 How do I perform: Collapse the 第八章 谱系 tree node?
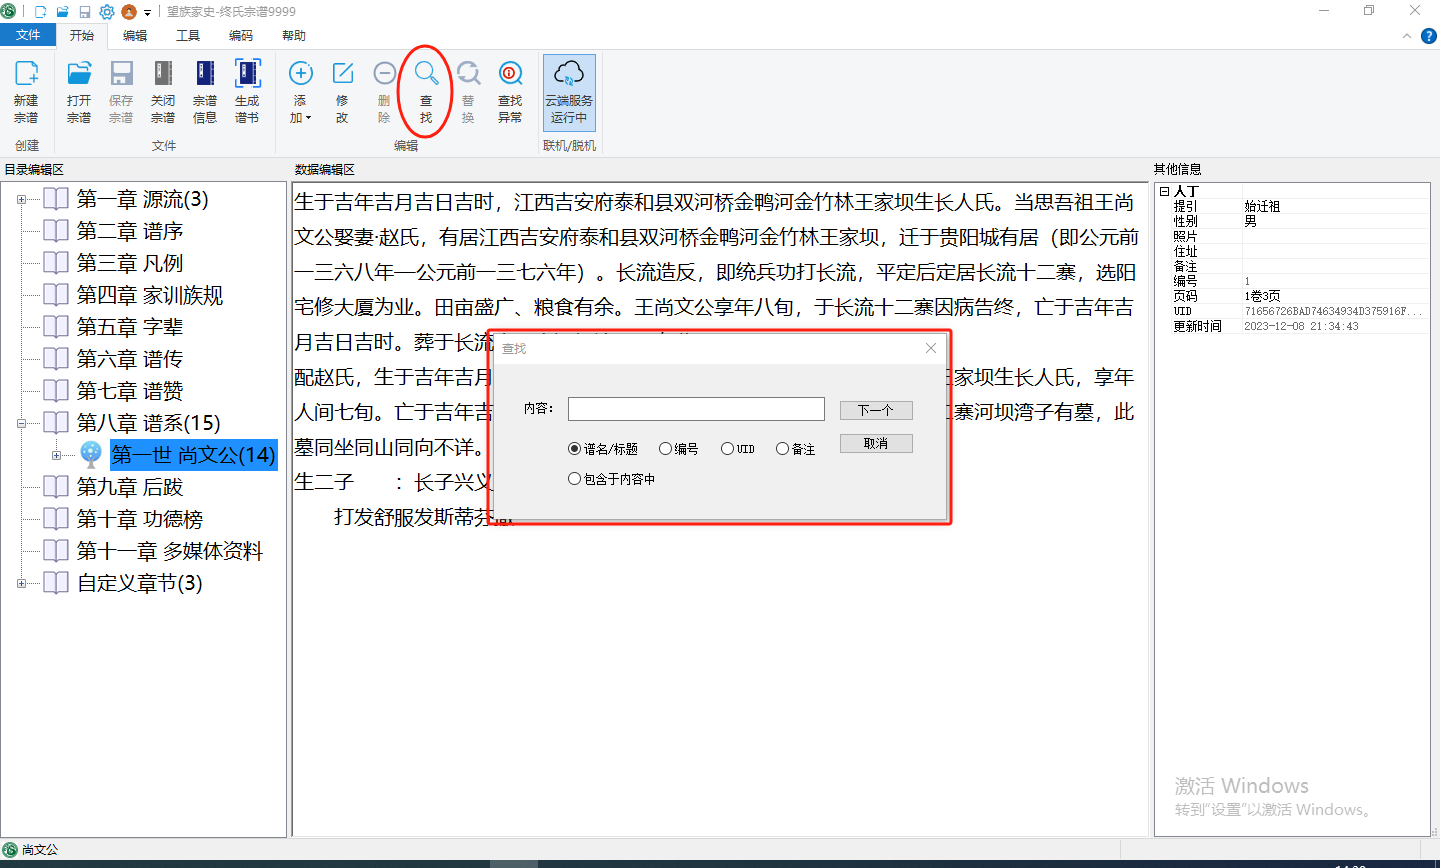pos(21,424)
